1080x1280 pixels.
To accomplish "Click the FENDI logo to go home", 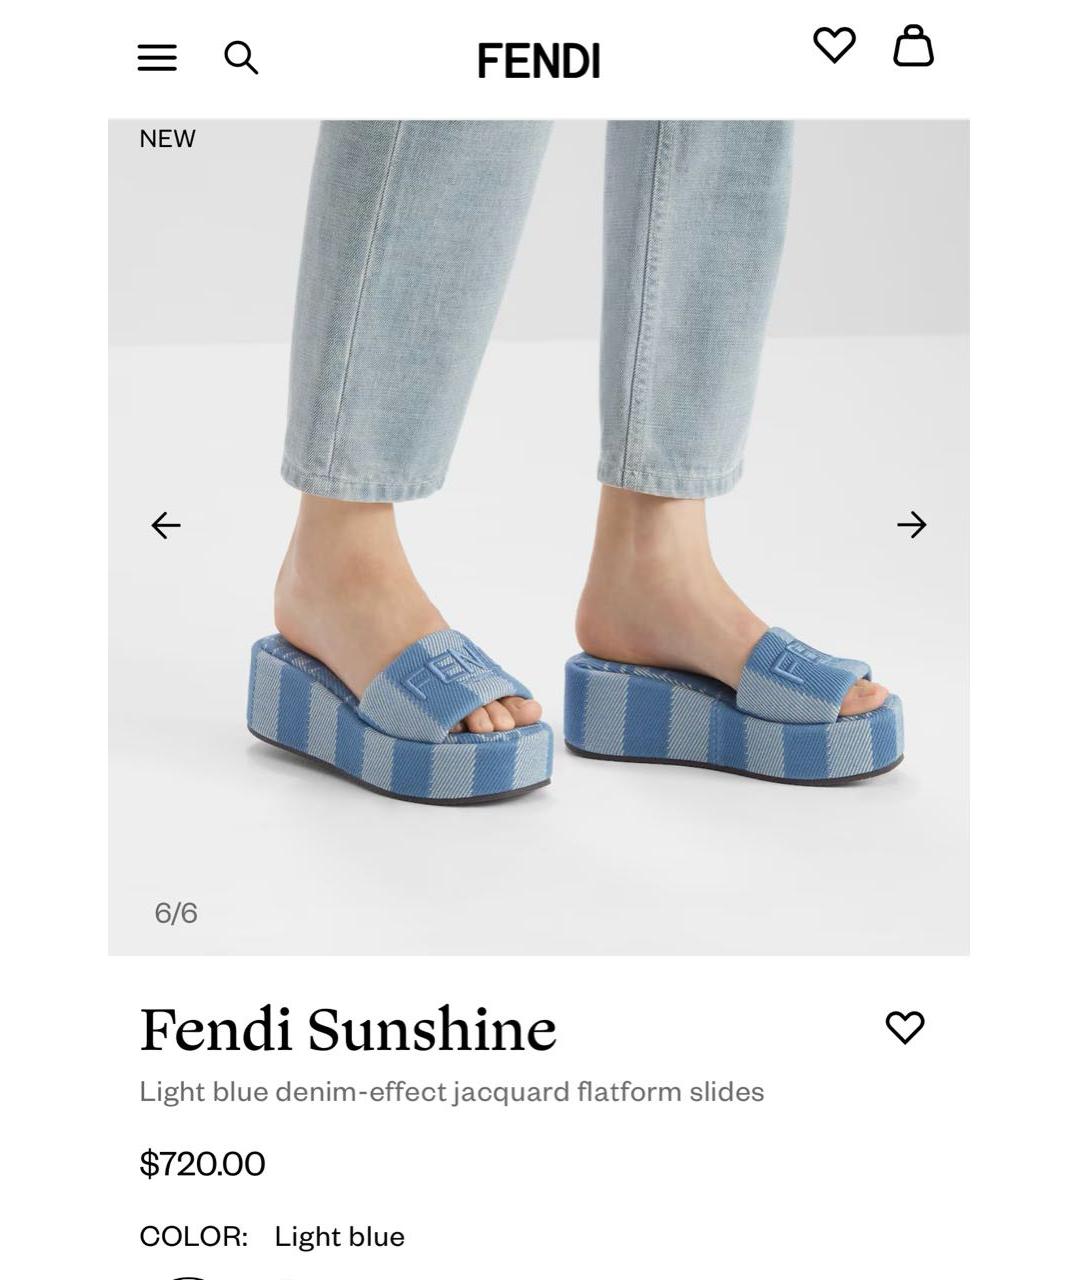I will coord(539,61).
